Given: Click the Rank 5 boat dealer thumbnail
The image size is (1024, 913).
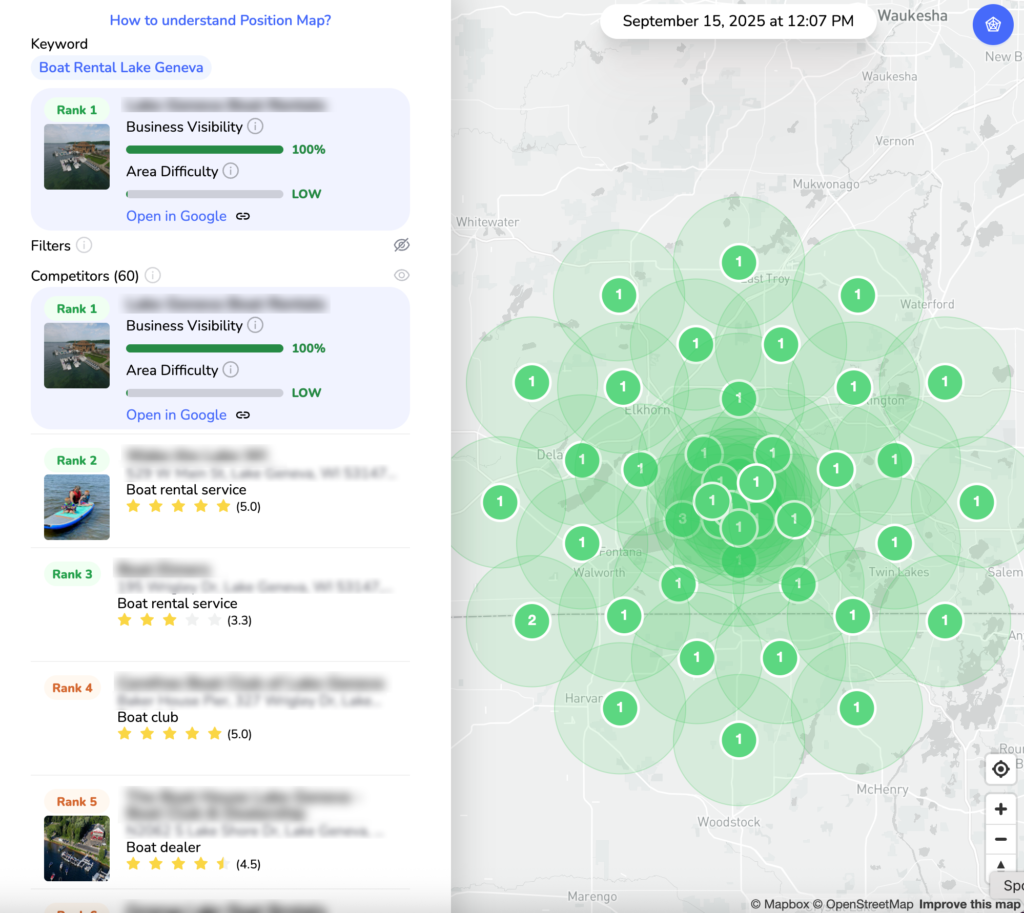Looking at the screenshot, I should point(77,848).
